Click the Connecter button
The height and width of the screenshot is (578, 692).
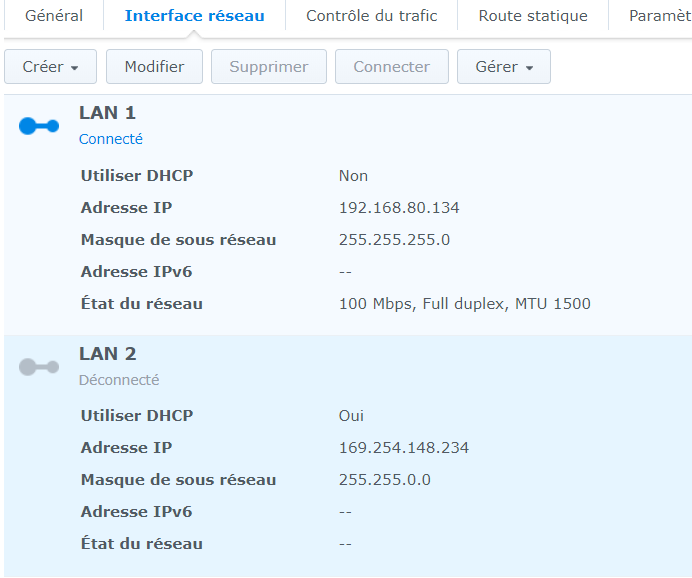(391, 67)
